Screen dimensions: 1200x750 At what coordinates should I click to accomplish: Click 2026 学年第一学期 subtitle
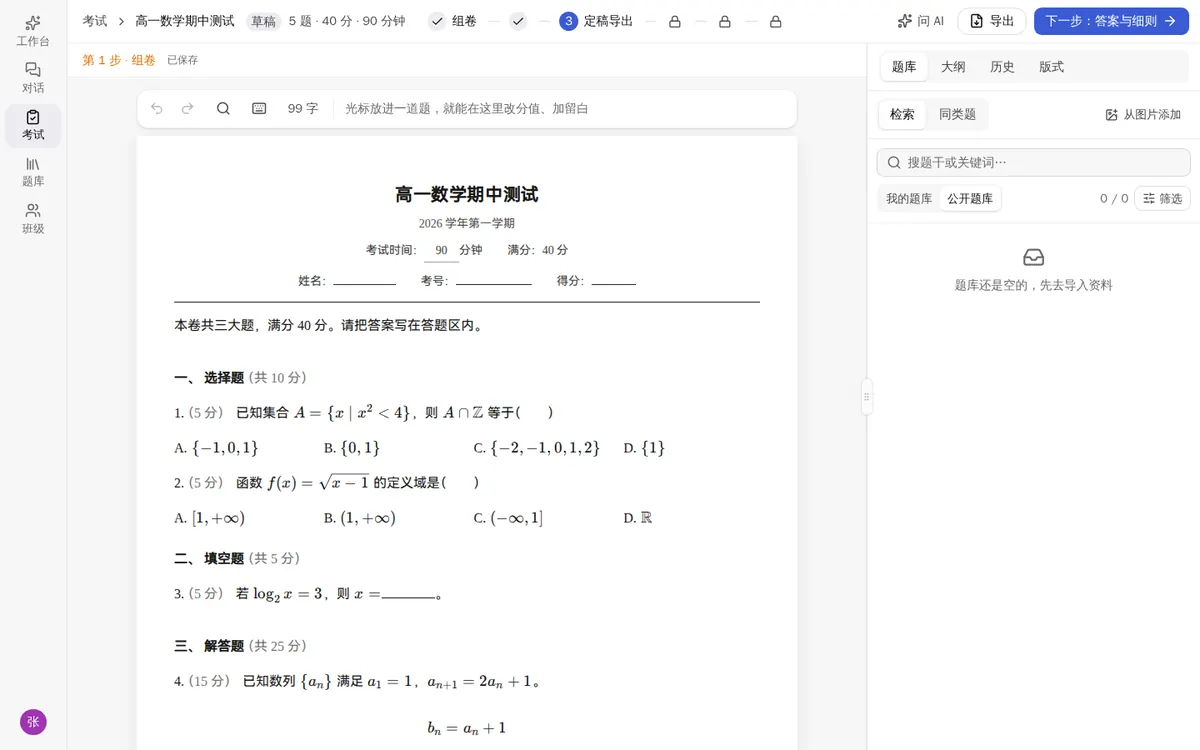pos(467,223)
